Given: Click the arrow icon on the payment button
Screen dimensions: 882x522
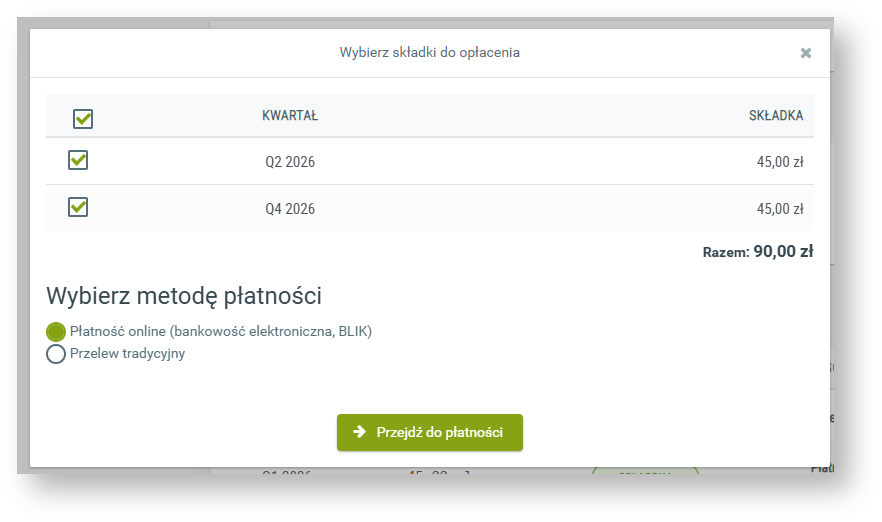Looking at the screenshot, I should click(360, 432).
